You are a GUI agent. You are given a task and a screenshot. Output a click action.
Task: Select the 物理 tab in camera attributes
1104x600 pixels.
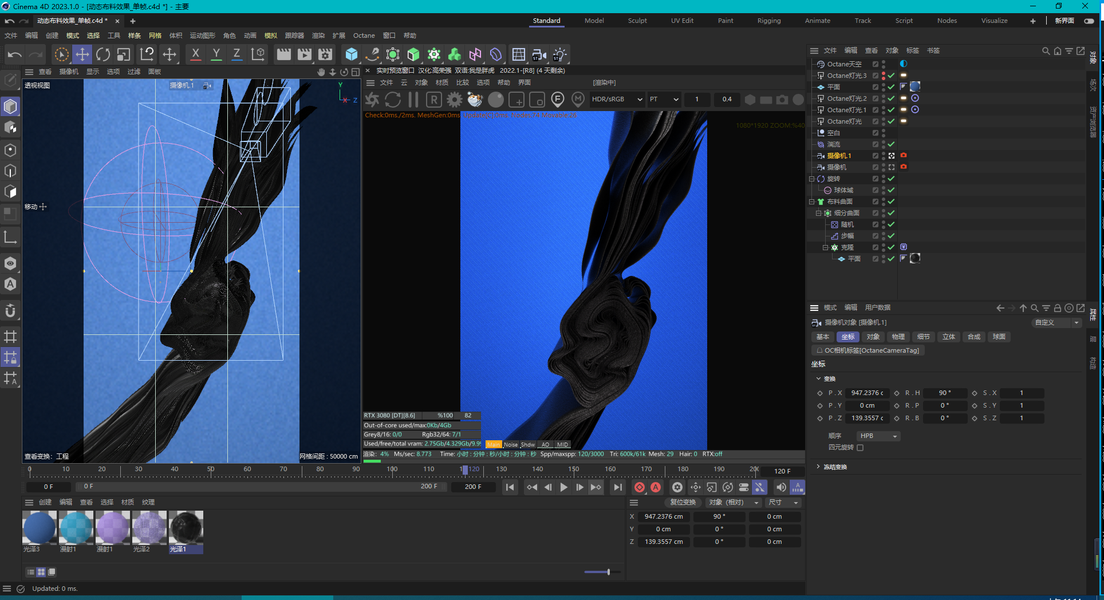click(898, 337)
